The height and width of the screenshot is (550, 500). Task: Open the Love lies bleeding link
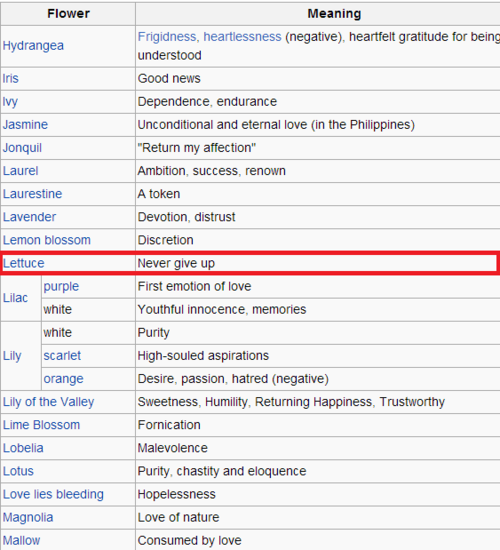(x=53, y=495)
